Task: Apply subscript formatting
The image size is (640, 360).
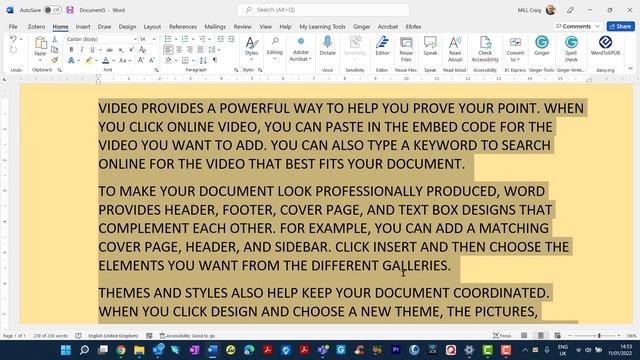Action: pyautogui.click(x=121, y=50)
